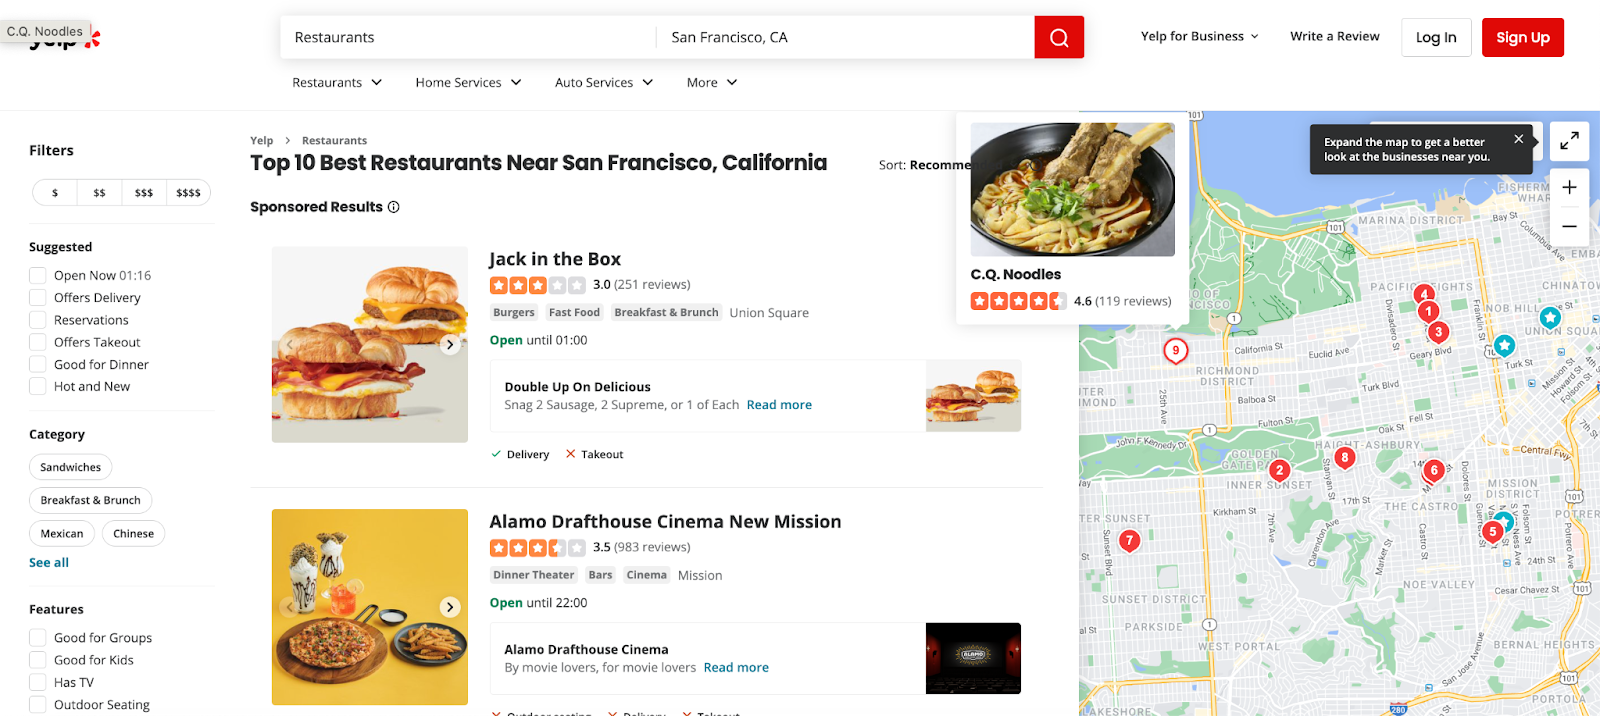Check Good for Dinner filter

pos(38,365)
